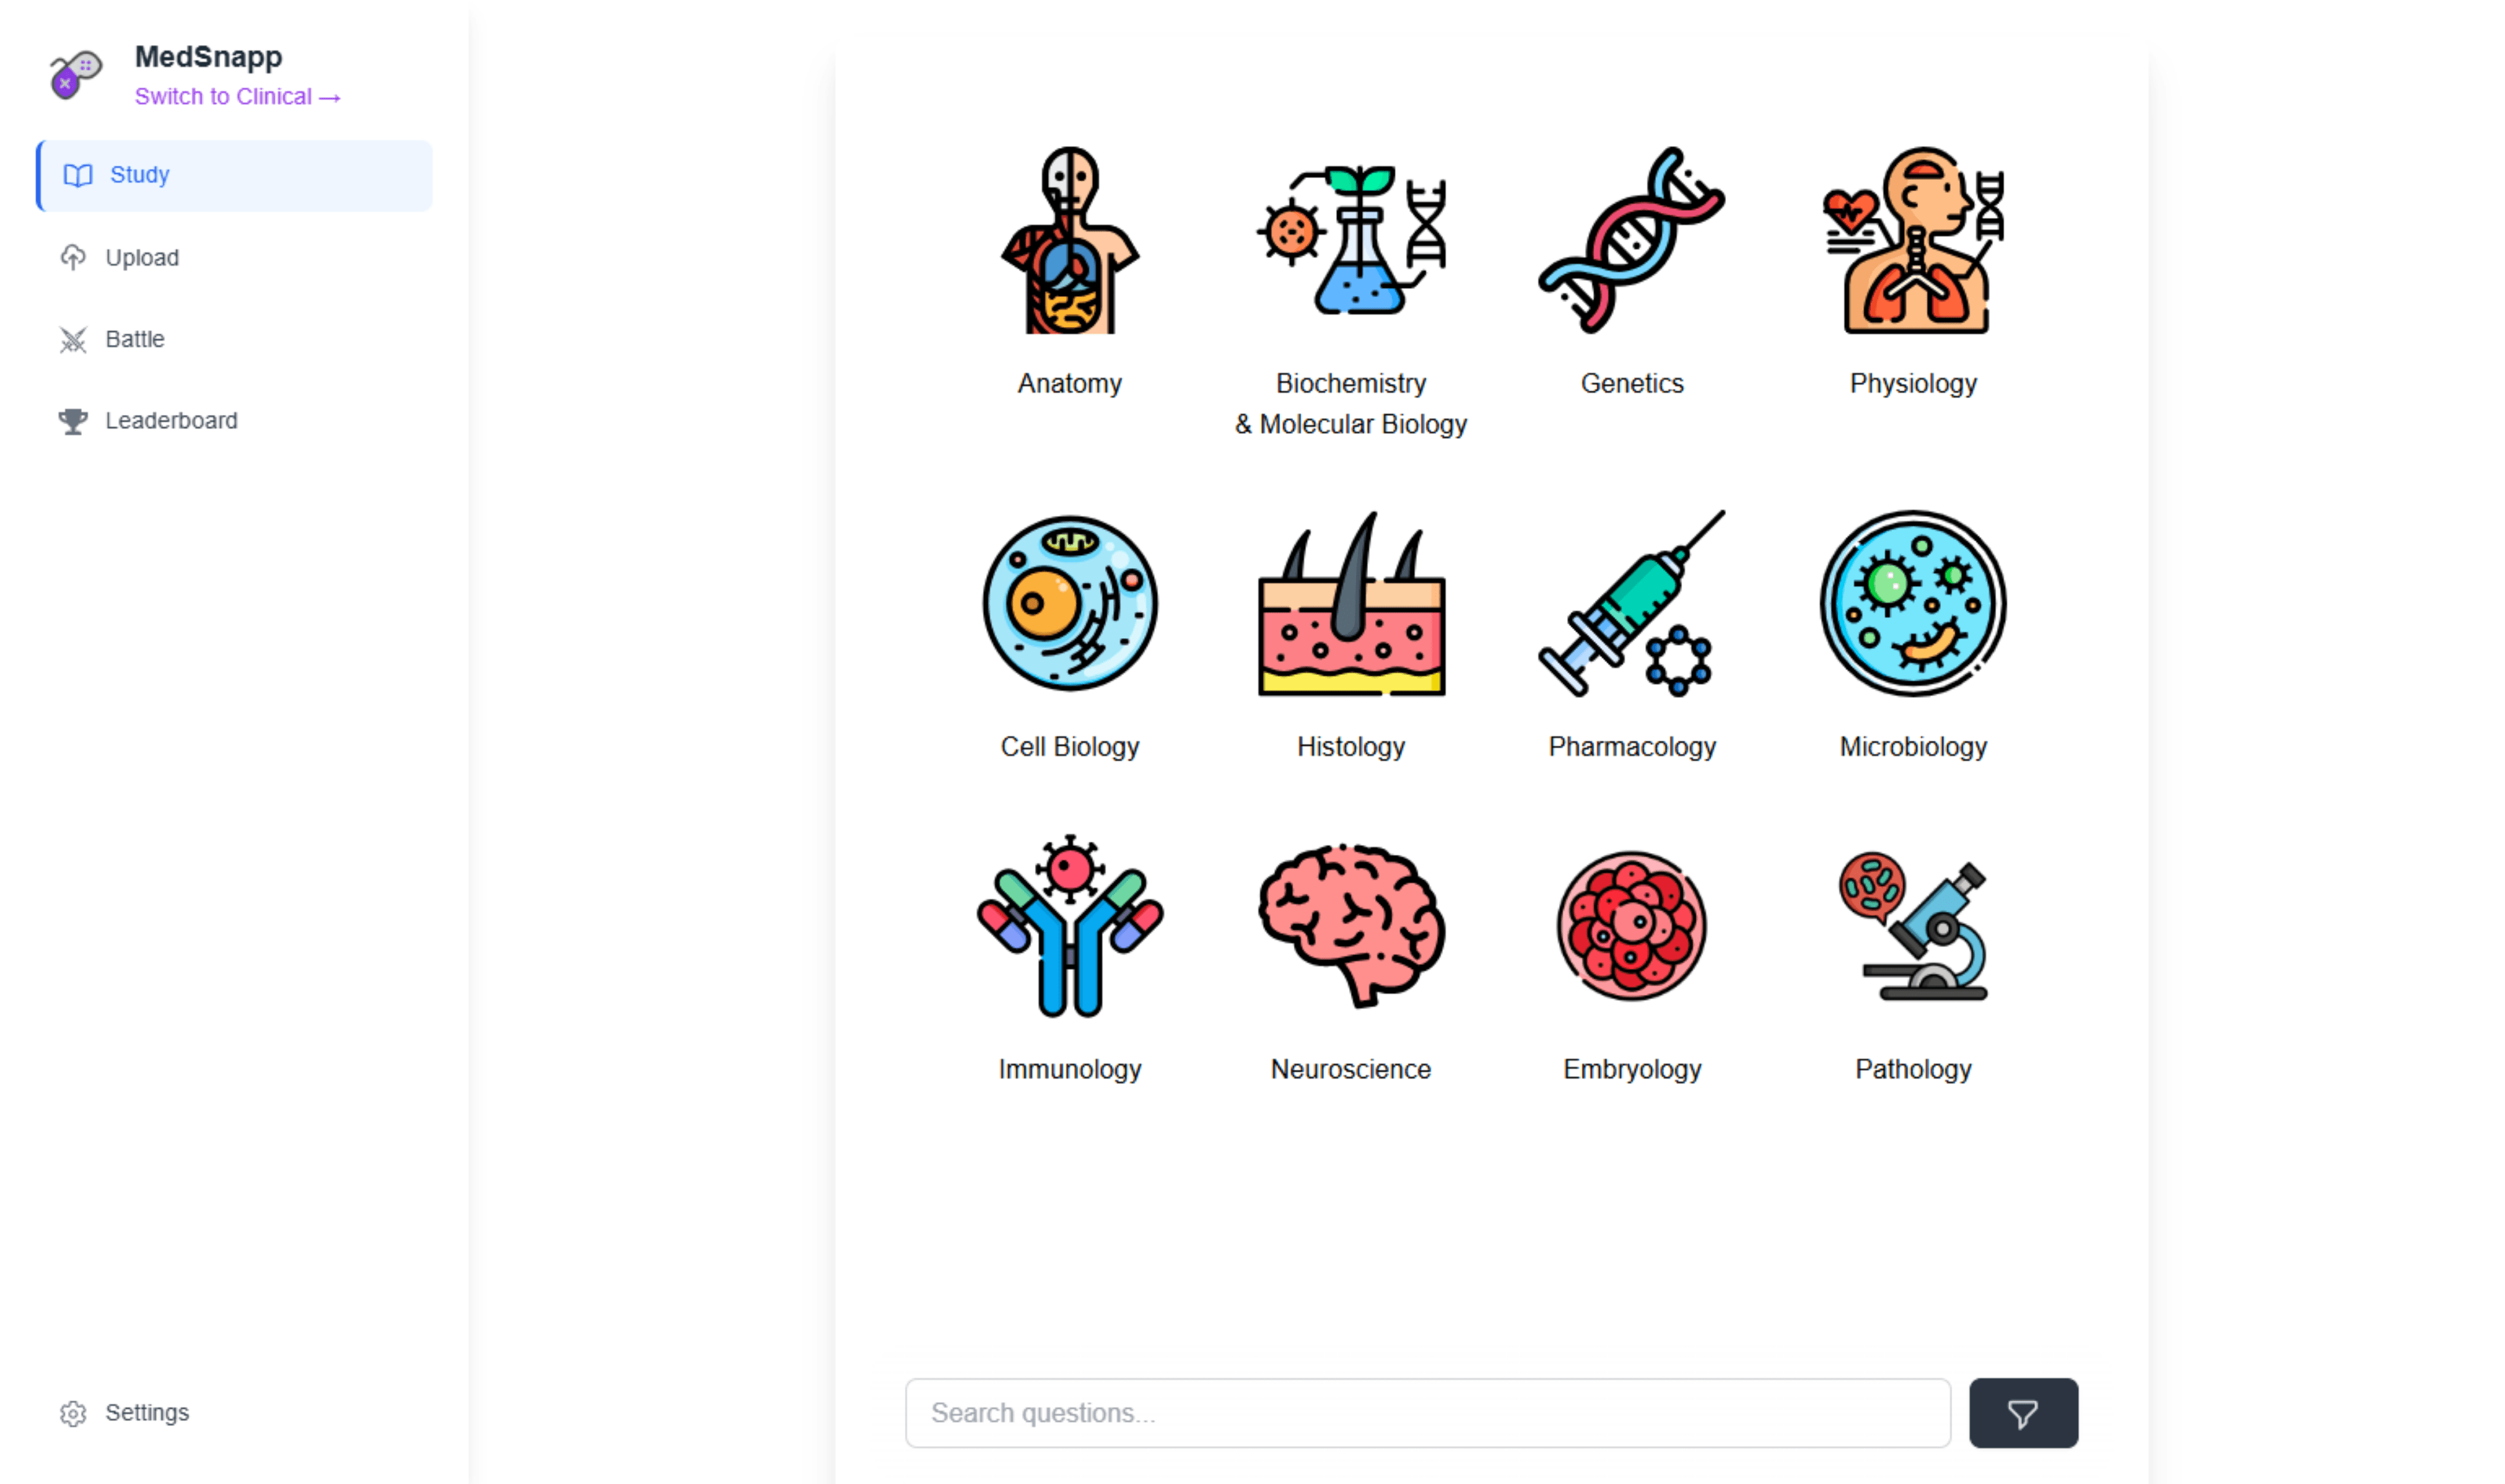Select the Biochemistry & Molecular Biology icon
Viewport: 2505px width, 1484px height.
[x=1350, y=240]
